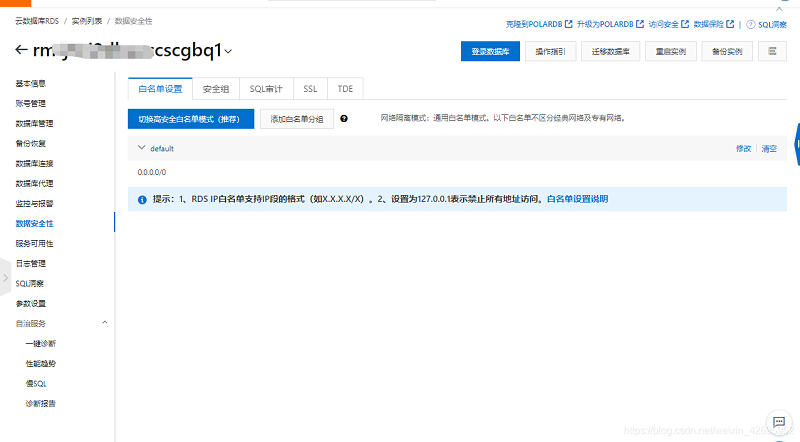Open the list menu icon button

click(772, 51)
